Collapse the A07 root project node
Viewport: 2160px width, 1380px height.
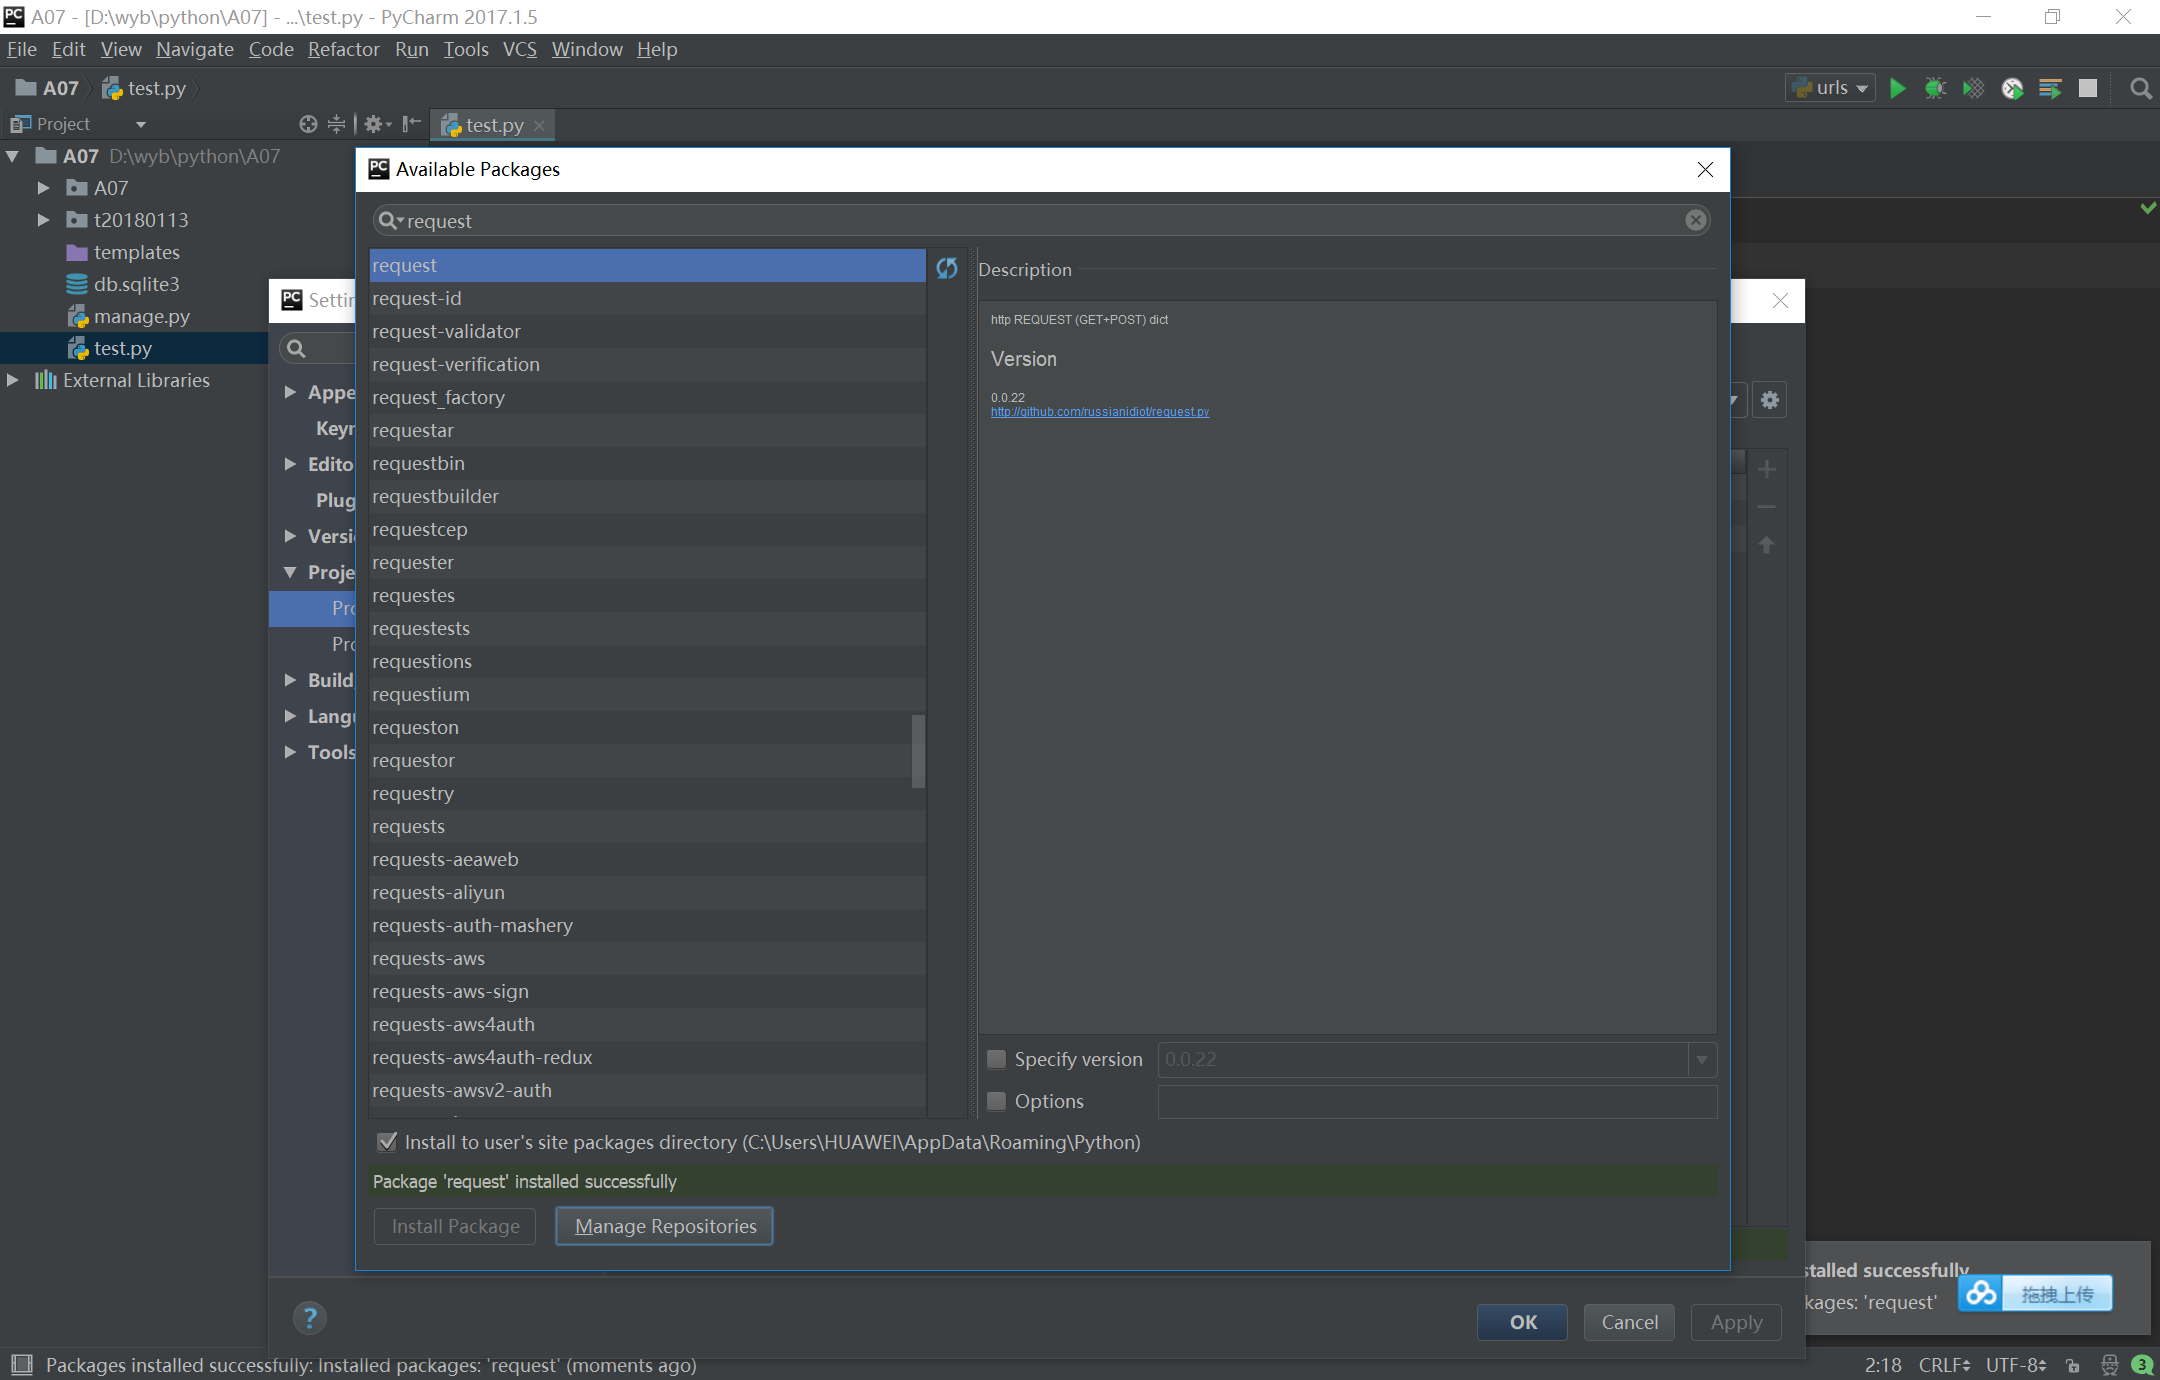(x=13, y=156)
